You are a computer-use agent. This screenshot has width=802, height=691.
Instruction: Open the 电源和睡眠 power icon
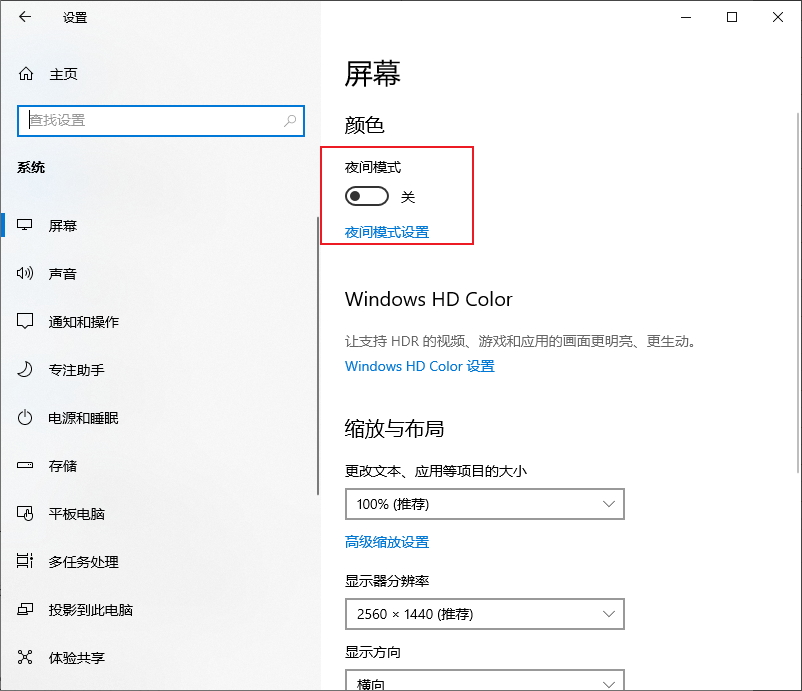[x=24, y=417]
